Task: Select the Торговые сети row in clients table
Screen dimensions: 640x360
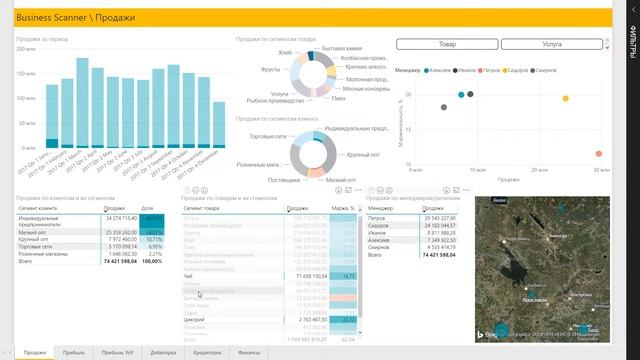Action: click(x=91, y=247)
